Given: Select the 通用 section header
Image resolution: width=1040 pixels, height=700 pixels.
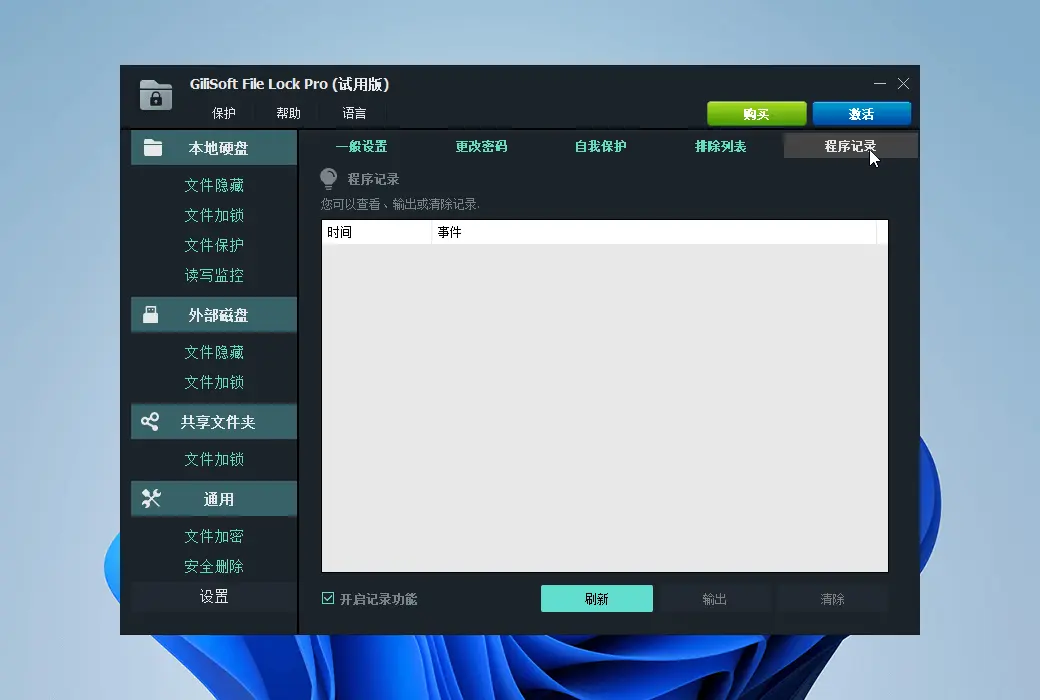Looking at the screenshot, I should pyautogui.click(x=214, y=498).
